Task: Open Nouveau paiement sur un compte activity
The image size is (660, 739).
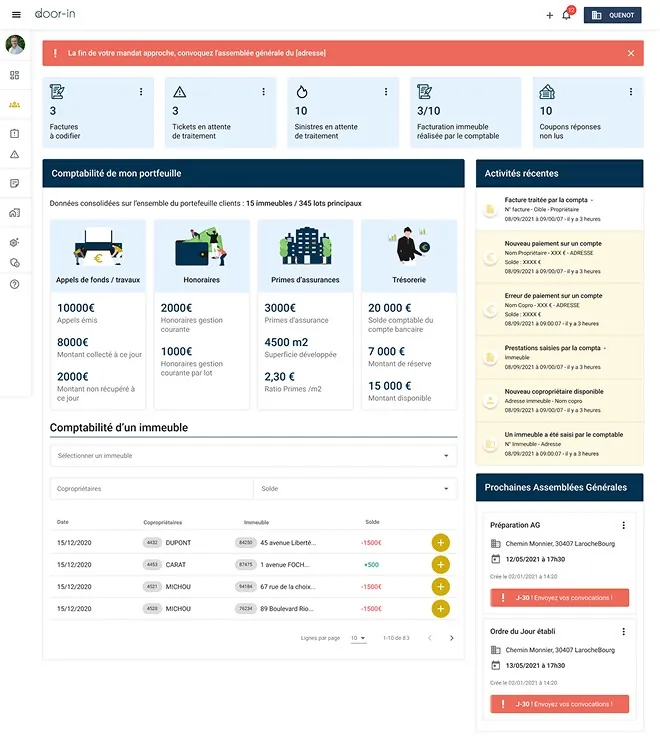Action: pyautogui.click(x=560, y=257)
